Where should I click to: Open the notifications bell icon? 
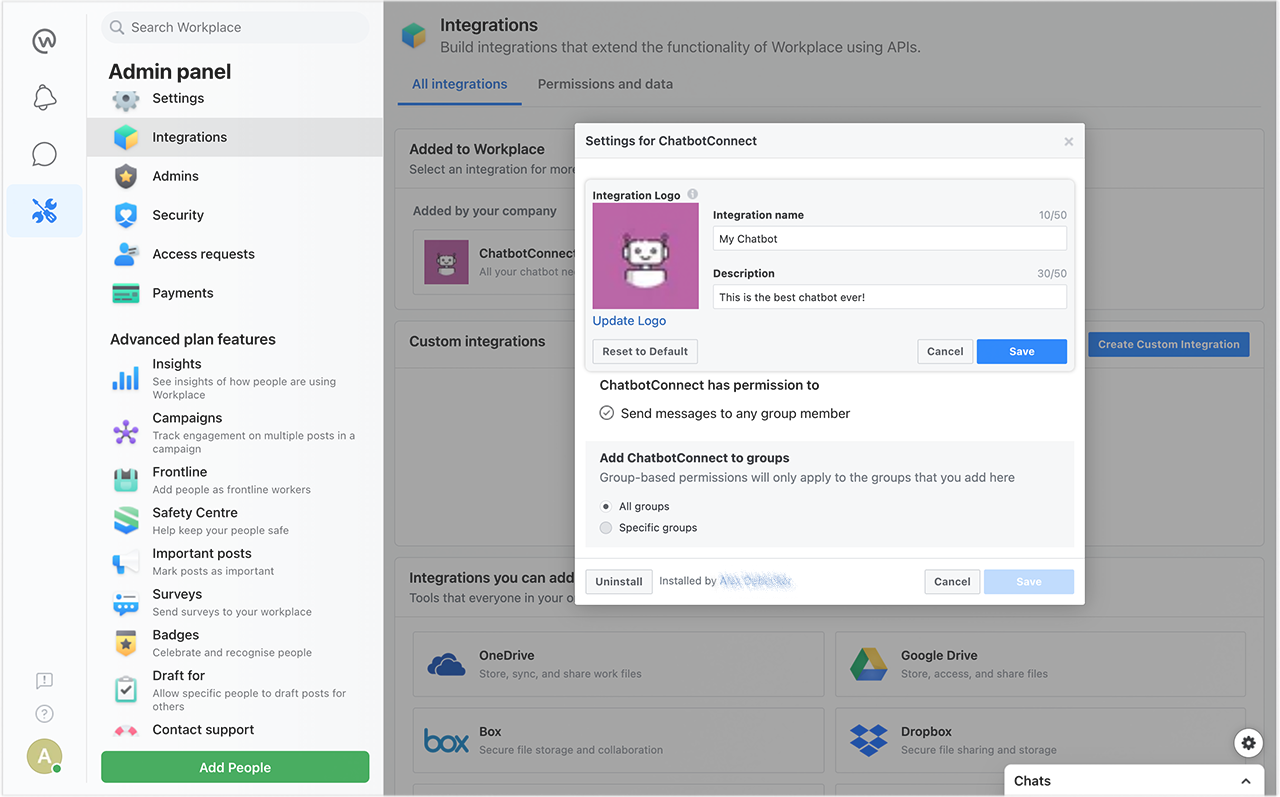44,97
